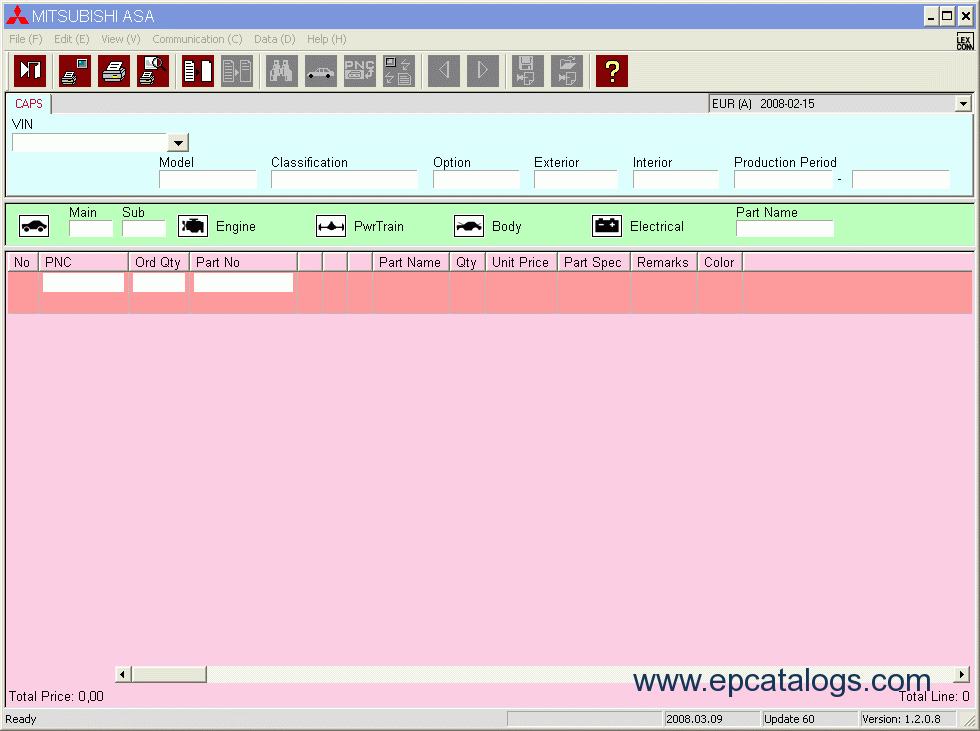Open the Communication (C) menu
The height and width of the screenshot is (731, 980).
pos(198,39)
